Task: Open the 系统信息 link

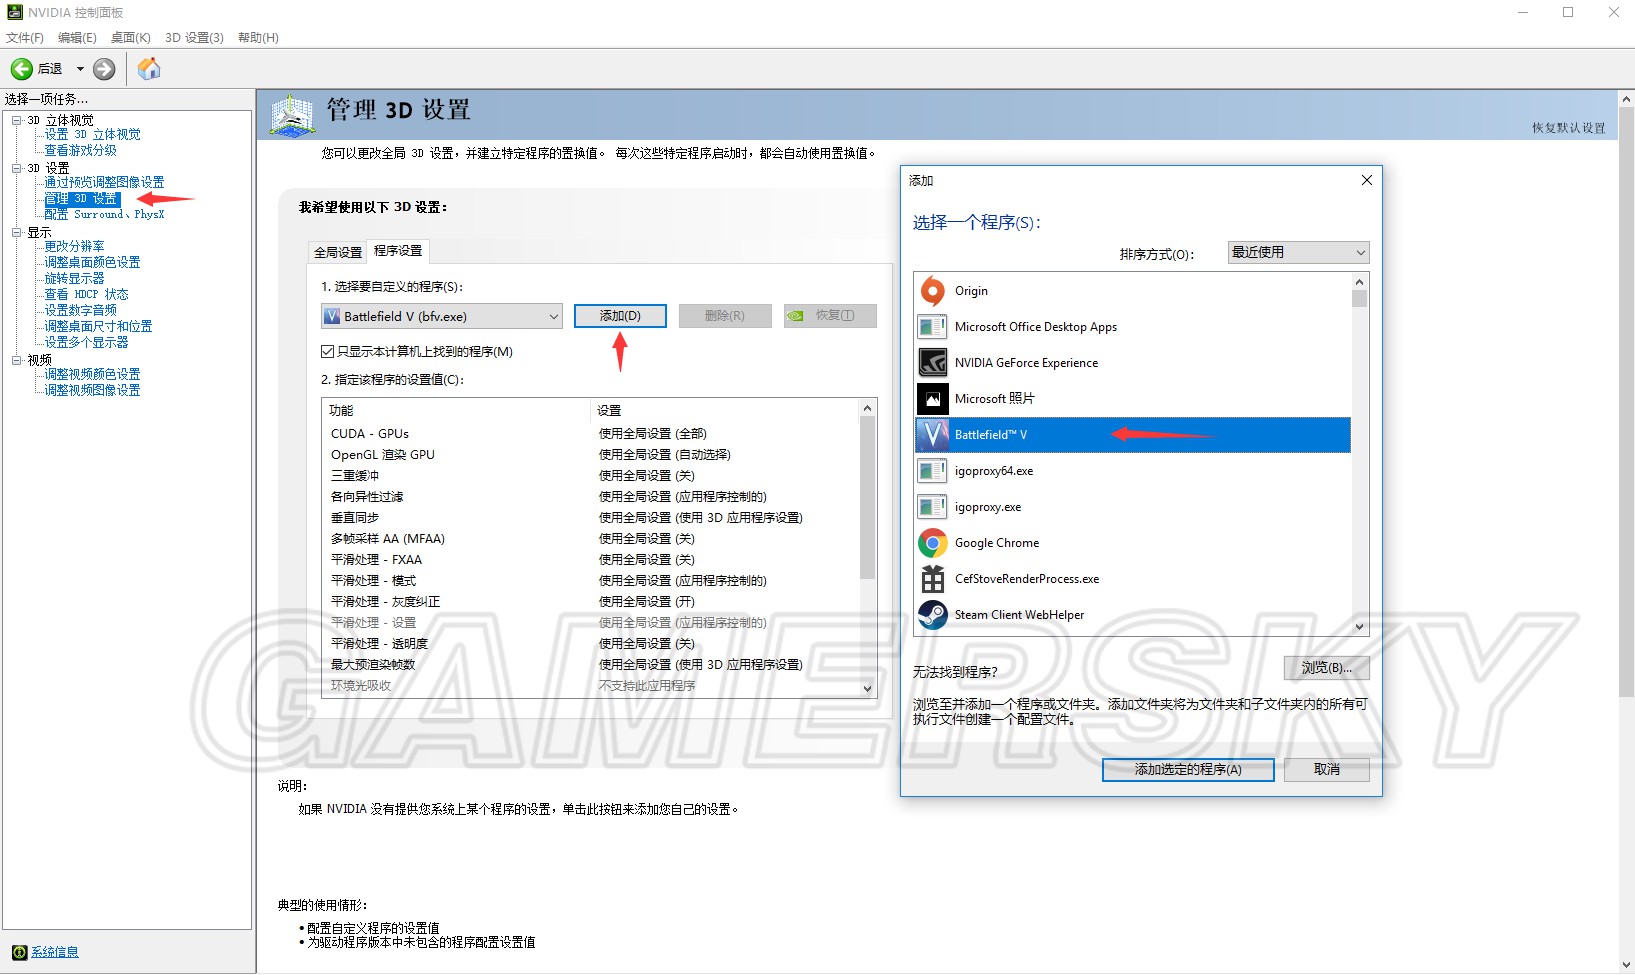Action: (55, 952)
